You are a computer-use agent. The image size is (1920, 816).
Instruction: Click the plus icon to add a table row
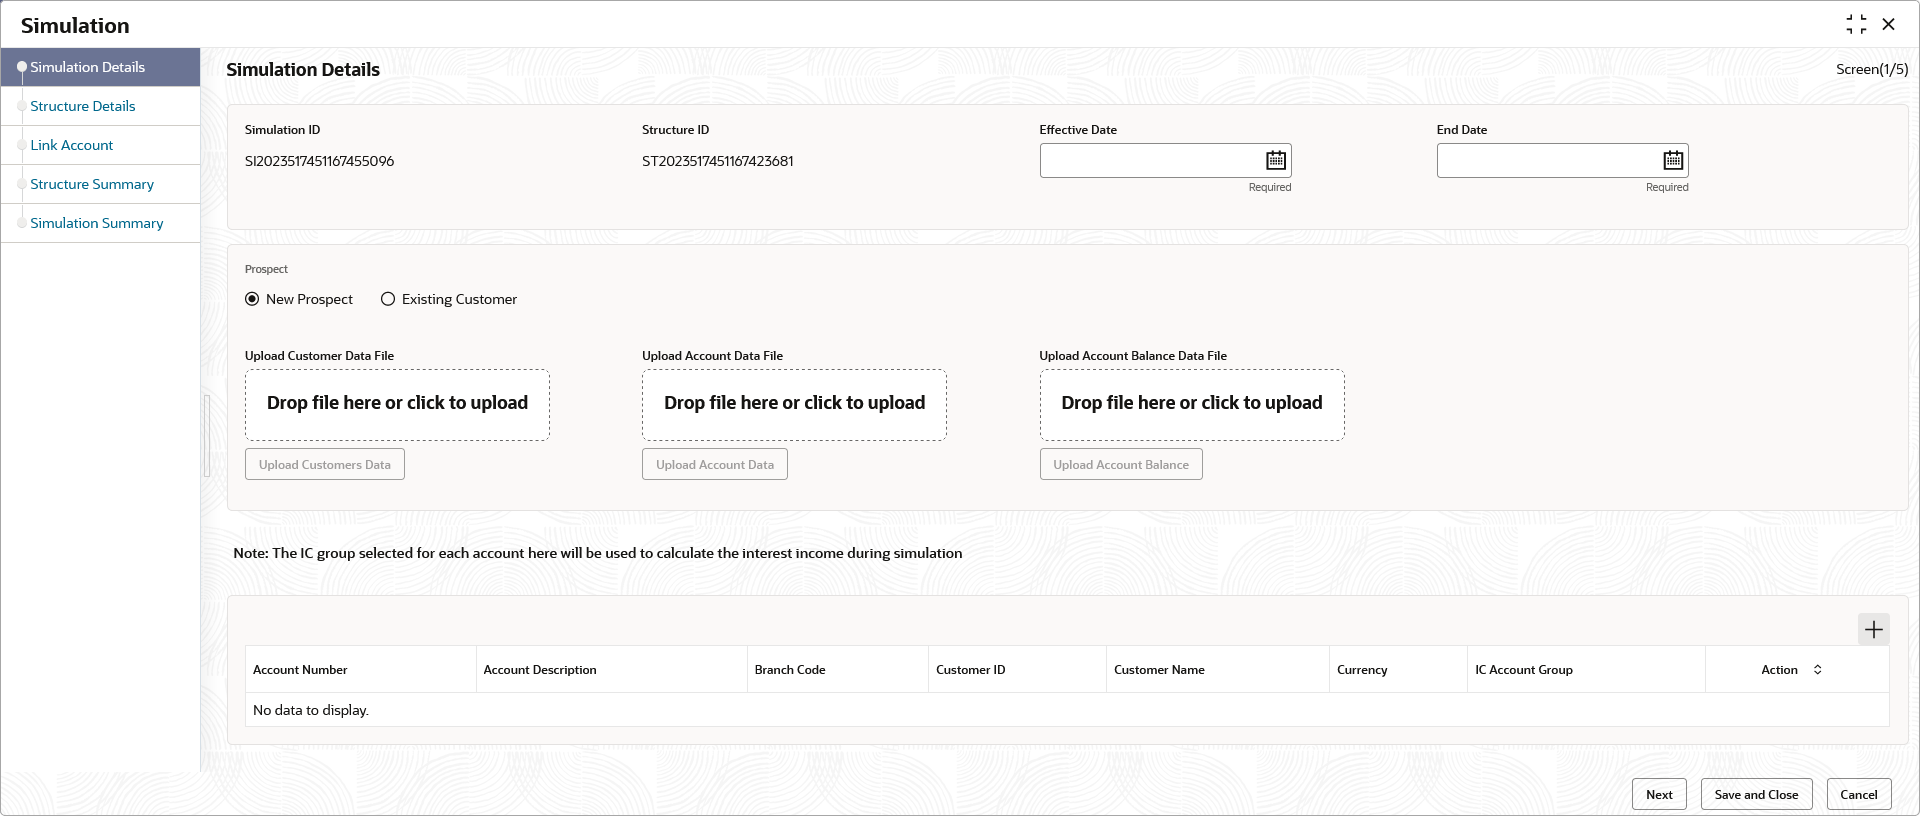click(x=1874, y=629)
